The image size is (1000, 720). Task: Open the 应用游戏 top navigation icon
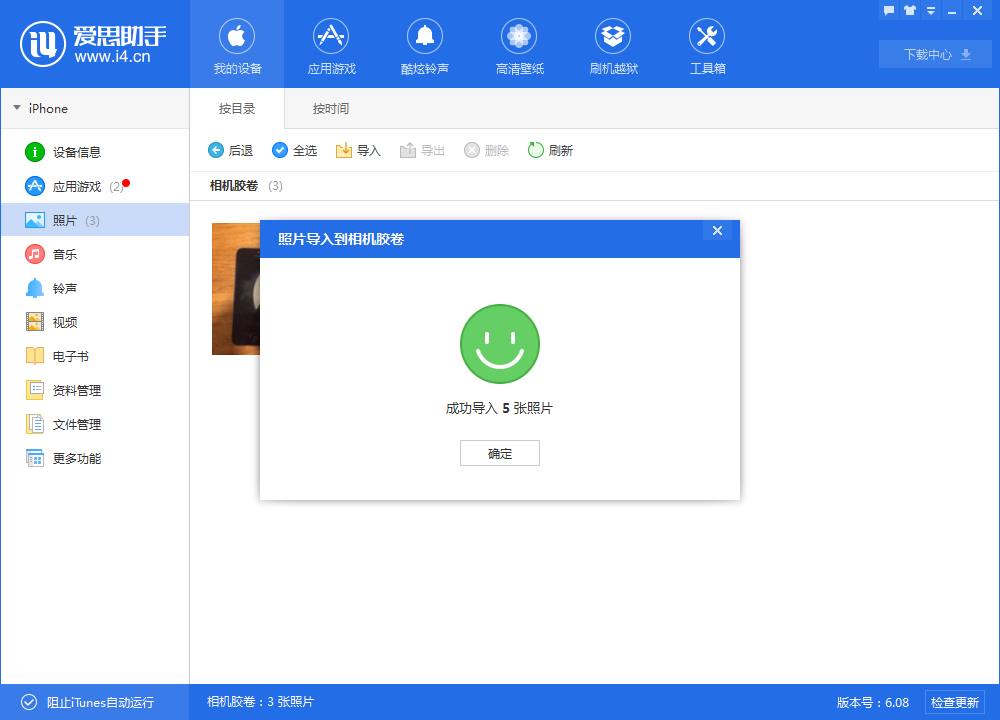click(331, 38)
